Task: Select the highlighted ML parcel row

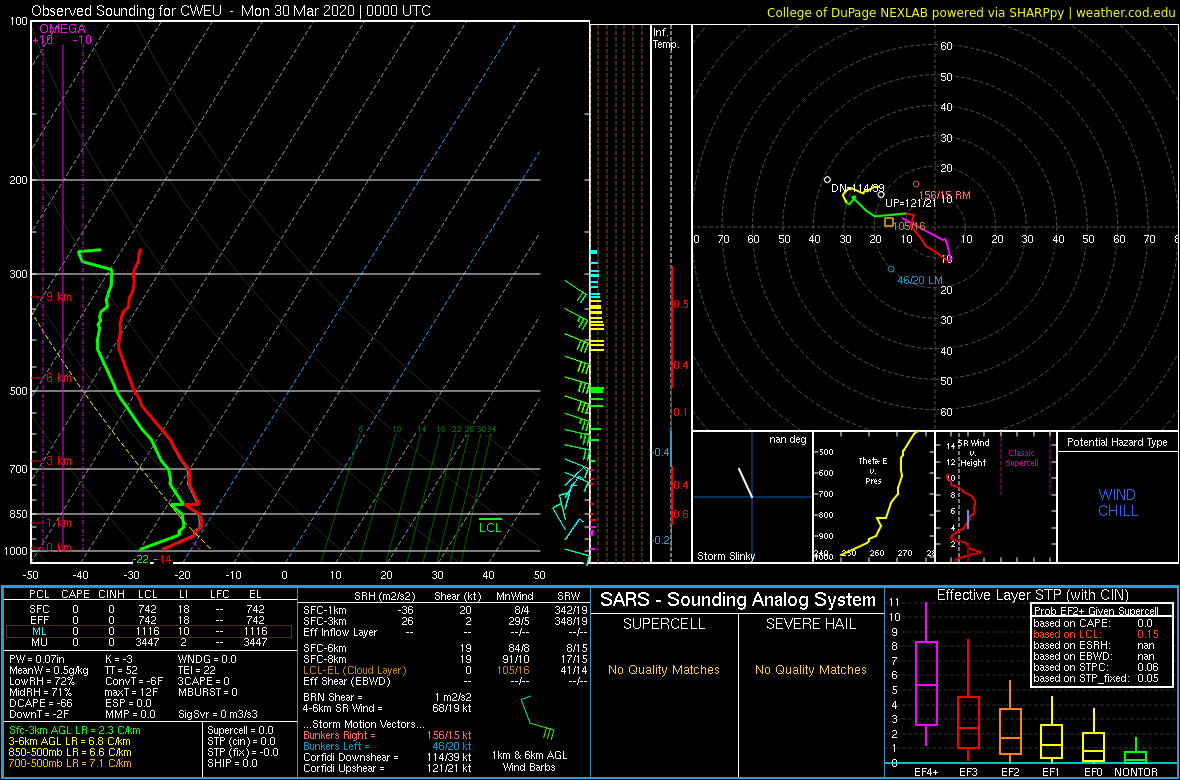Action: click(x=149, y=631)
